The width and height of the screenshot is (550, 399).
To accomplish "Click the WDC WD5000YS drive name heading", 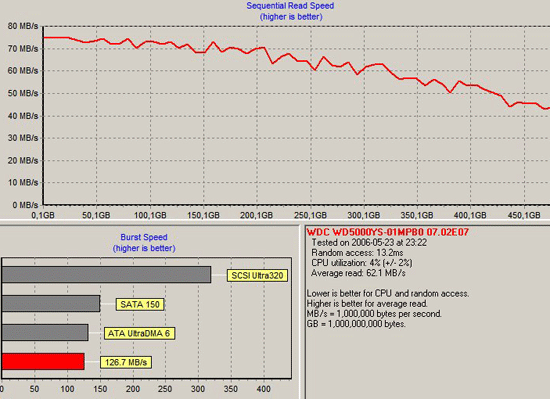I will [388, 232].
